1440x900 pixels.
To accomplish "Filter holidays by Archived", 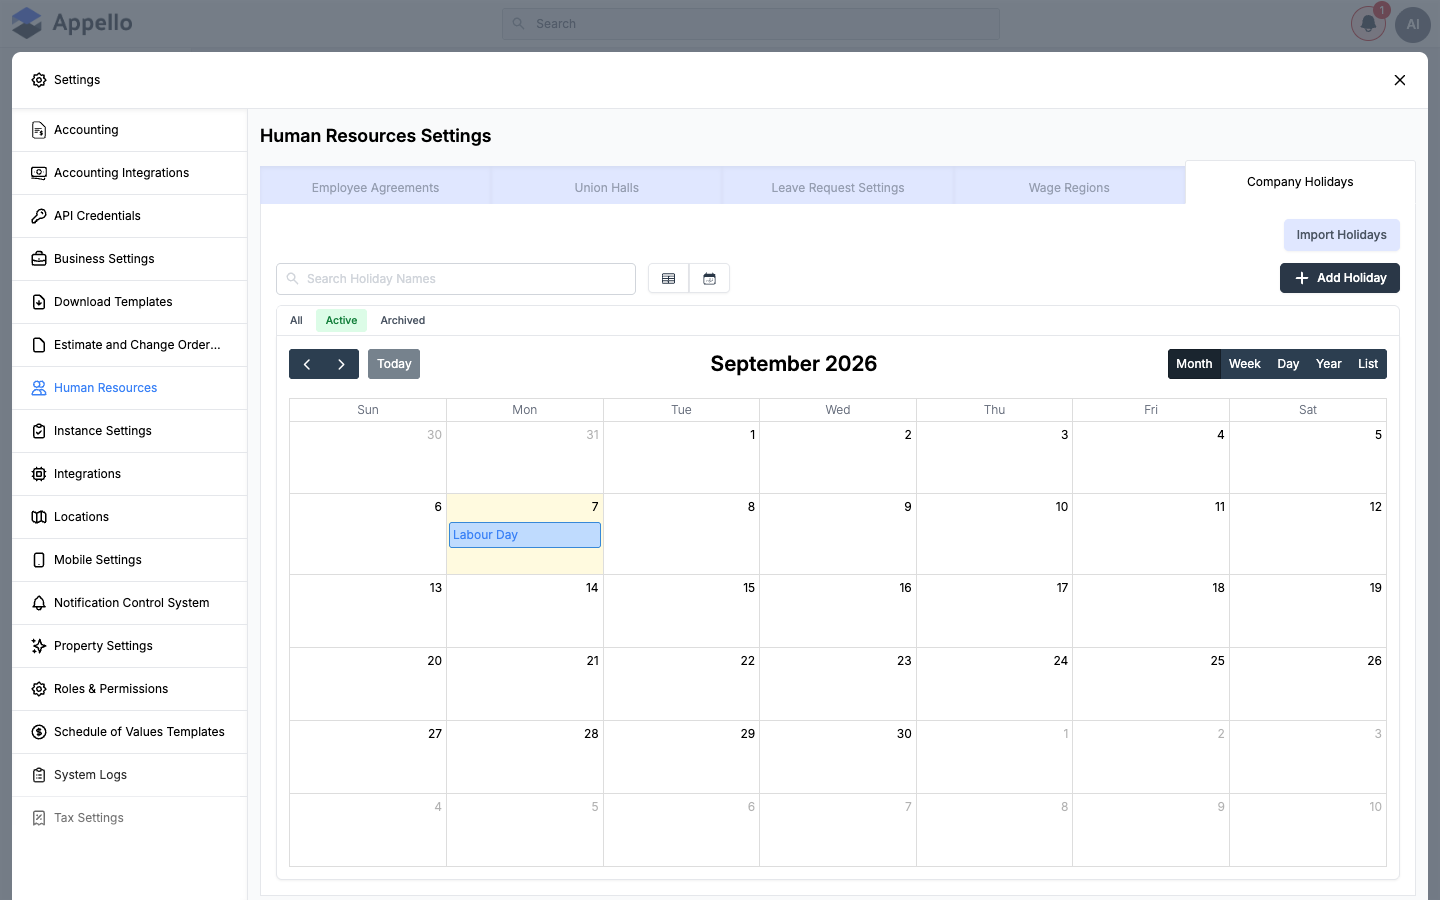I will pyautogui.click(x=403, y=320).
